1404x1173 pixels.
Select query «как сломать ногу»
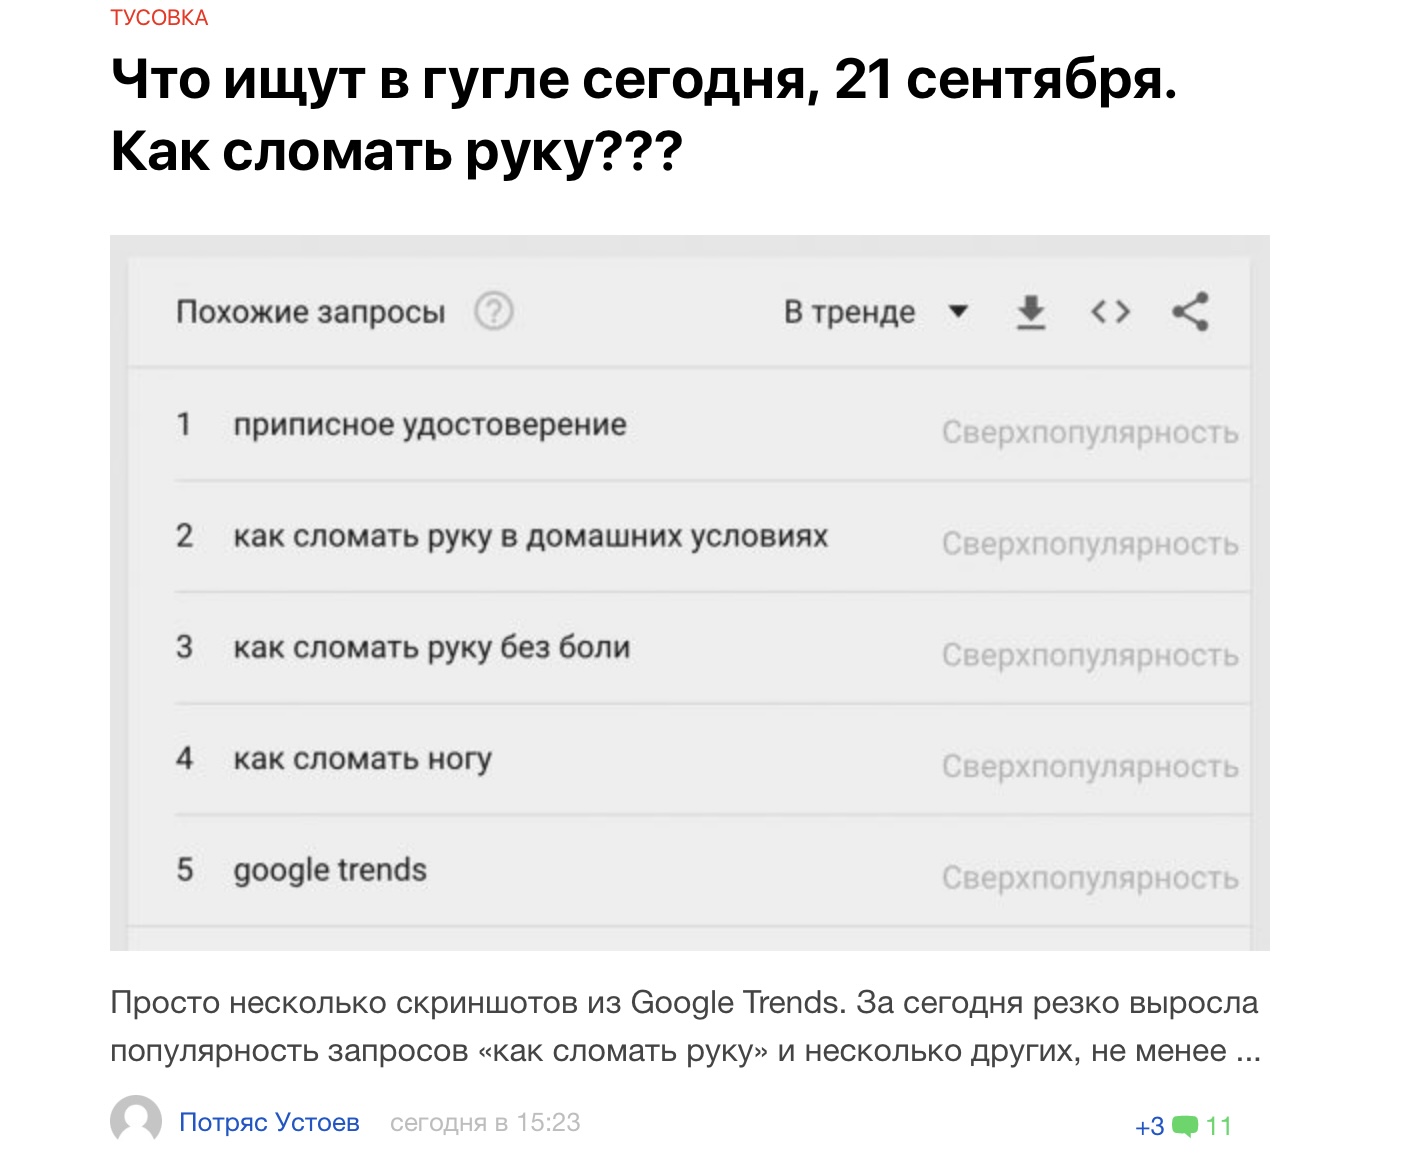(x=362, y=759)
